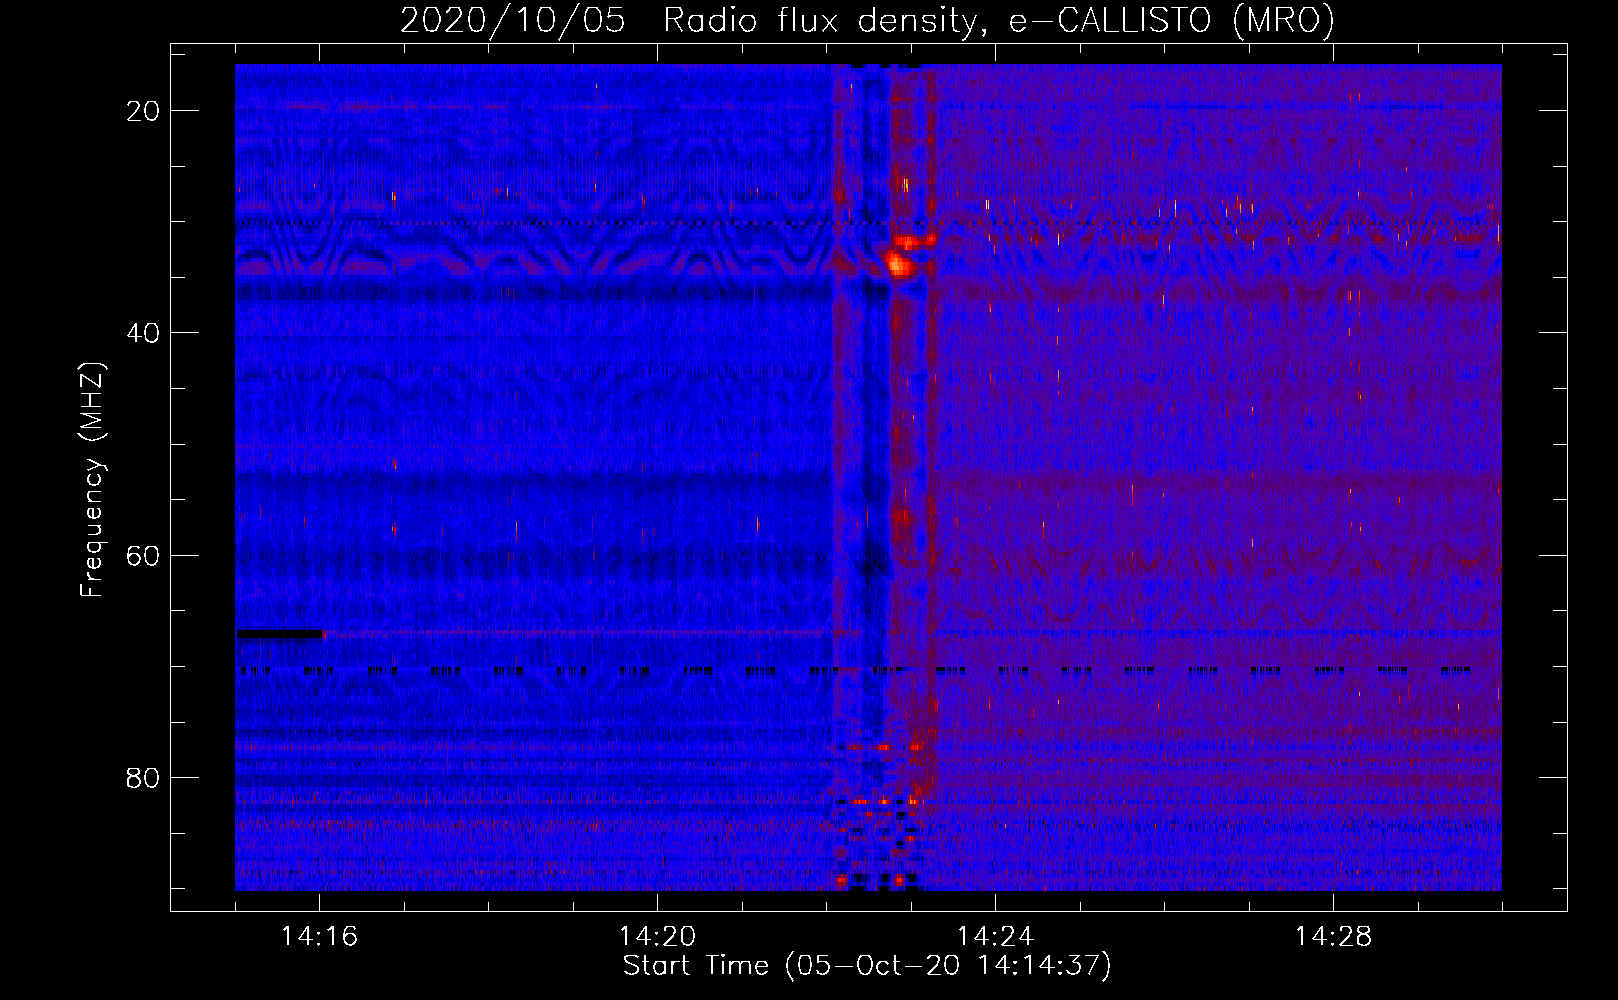Click the 14:16 time tick label
This screenshot has height=1000, width=1618.
point(320,936)
